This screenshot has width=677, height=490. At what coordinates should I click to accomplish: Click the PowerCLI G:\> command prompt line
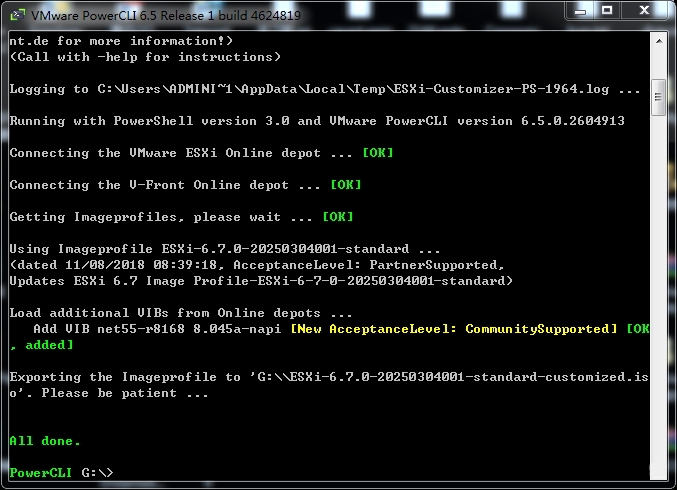[x=61, y=472]
